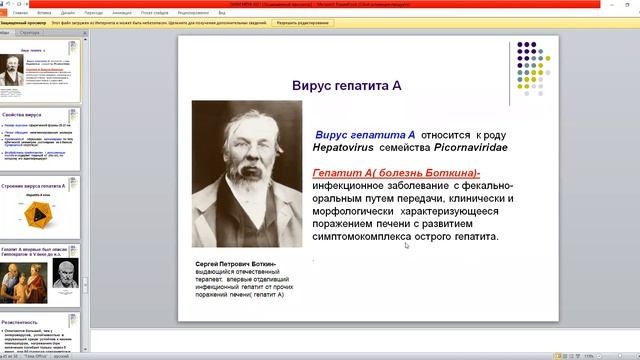Image resolution: width=640 pixels, height=360 pixels.
Task: Click thumbnail pane scroll up arrow
Action: (85, 39)
